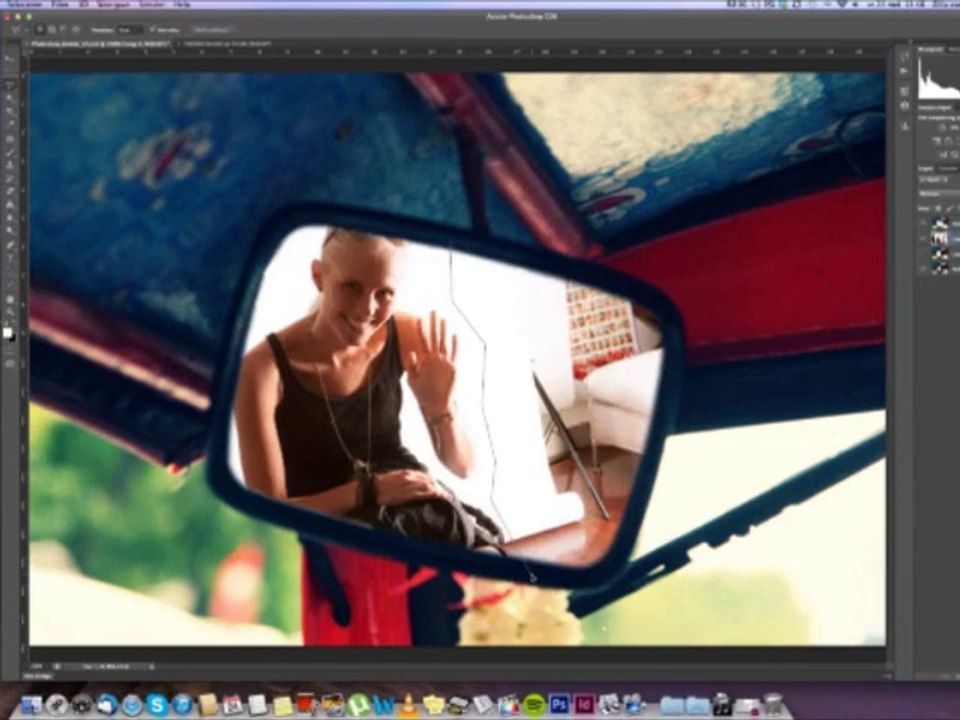
Task: Select the Hand tool
Action: click(x=10, y=299)
